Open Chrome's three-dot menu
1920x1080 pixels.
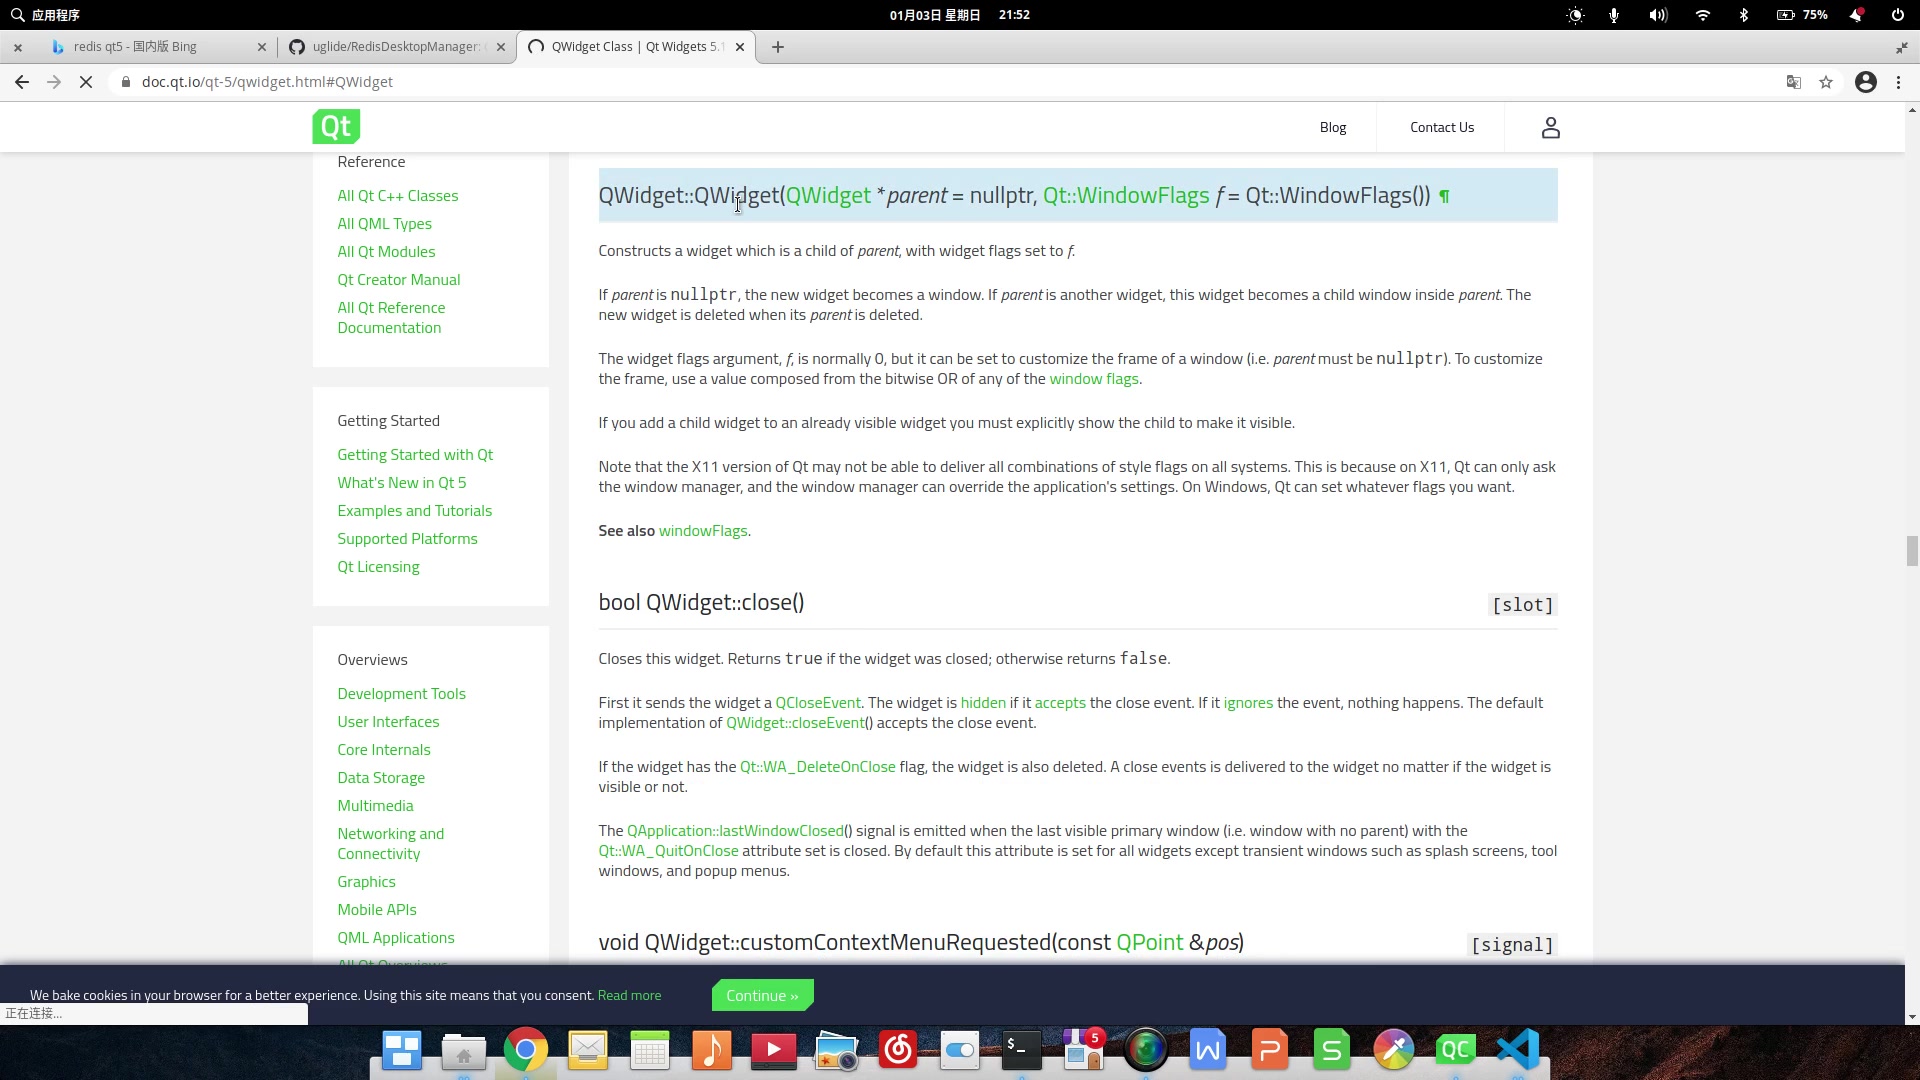pyautogui.click(x=1898, y=82)
